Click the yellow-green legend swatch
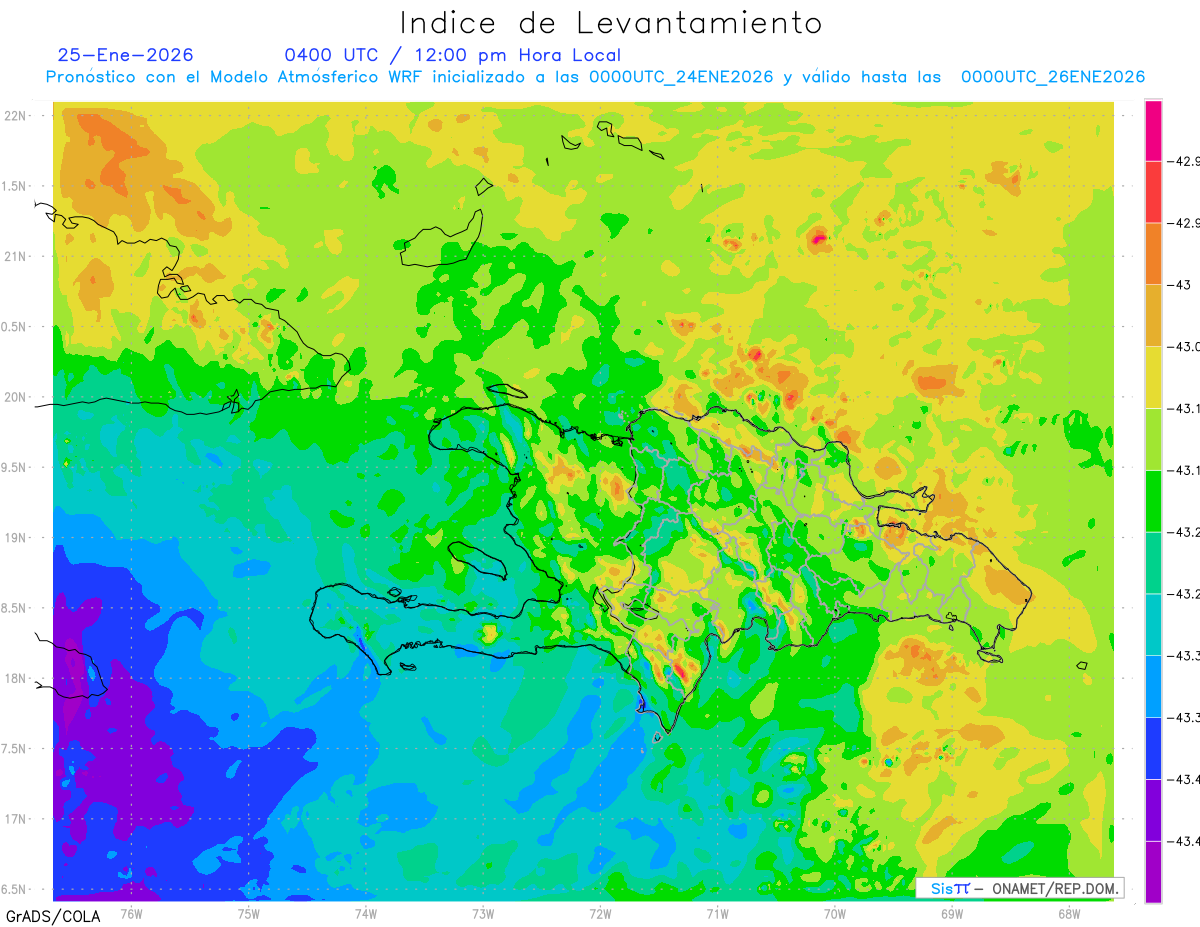Image resolution: width=1200 pixels, height=927 pixels. tap(1153, 439)
